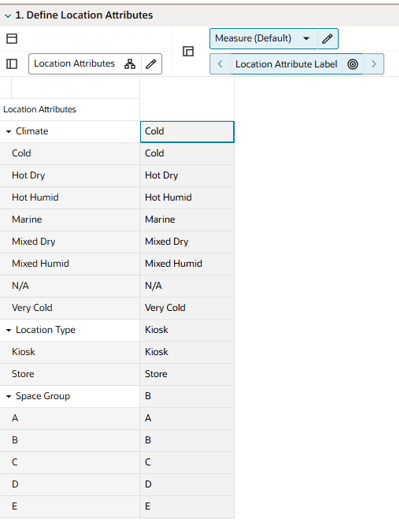Select the Cold row header
This screenshot has width=399, height=520.
click(x=70, y=154)
